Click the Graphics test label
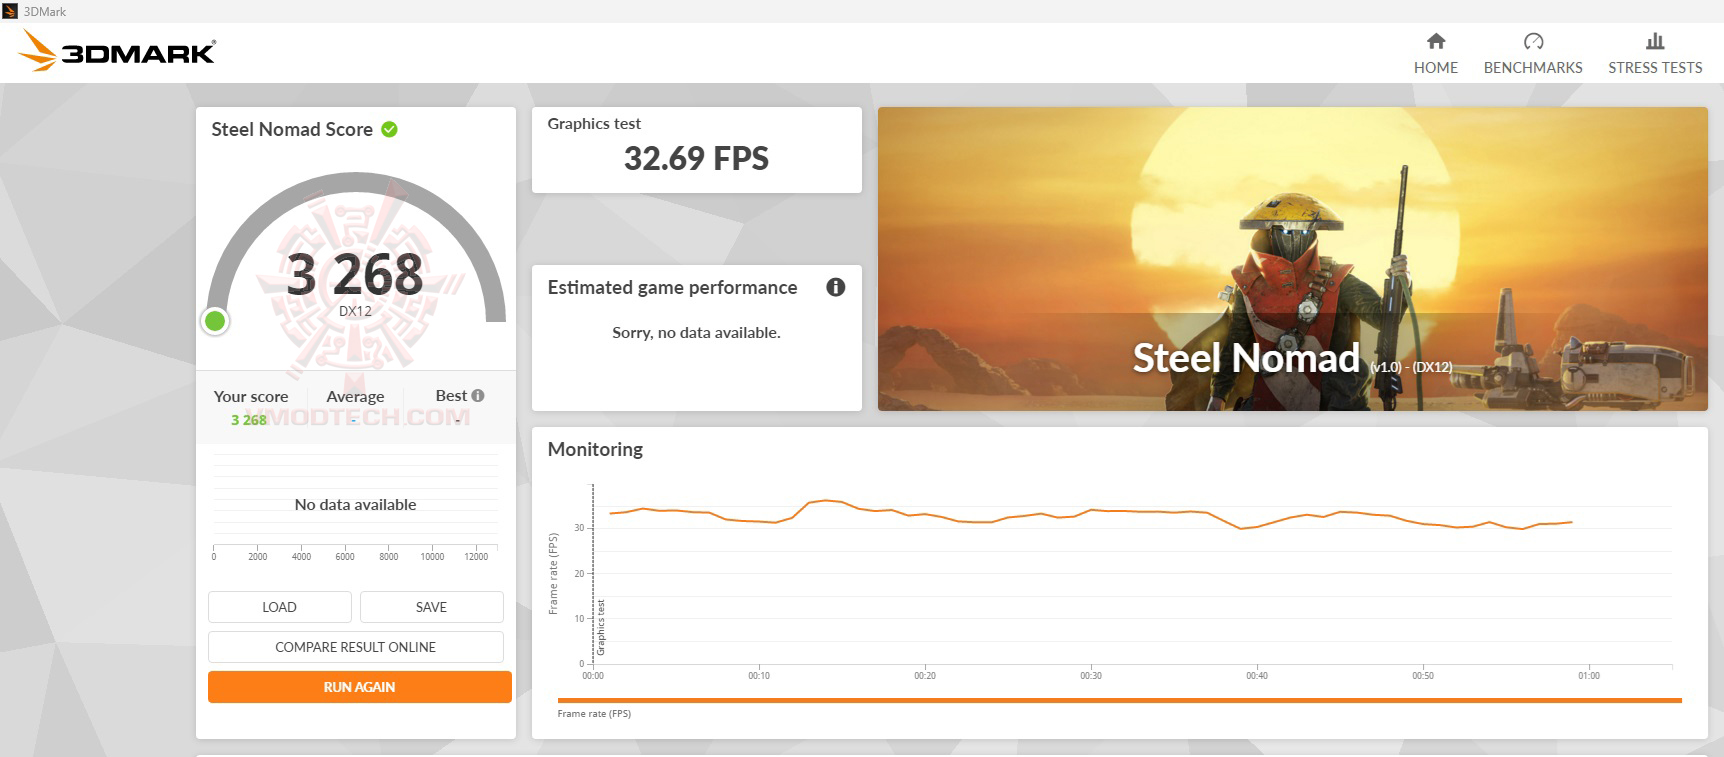 pos(594,124)
